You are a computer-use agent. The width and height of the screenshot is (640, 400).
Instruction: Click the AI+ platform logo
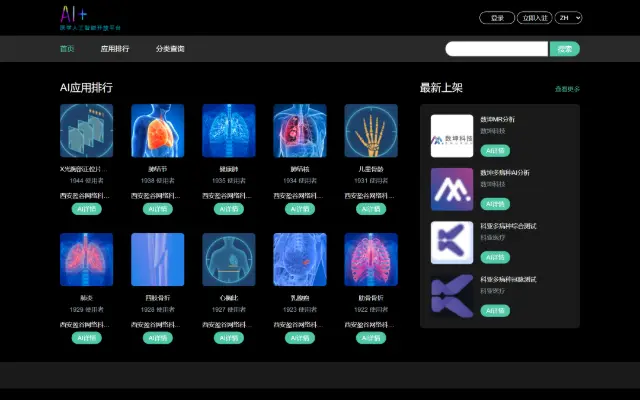pyautogui.click(x=90, y=18)
